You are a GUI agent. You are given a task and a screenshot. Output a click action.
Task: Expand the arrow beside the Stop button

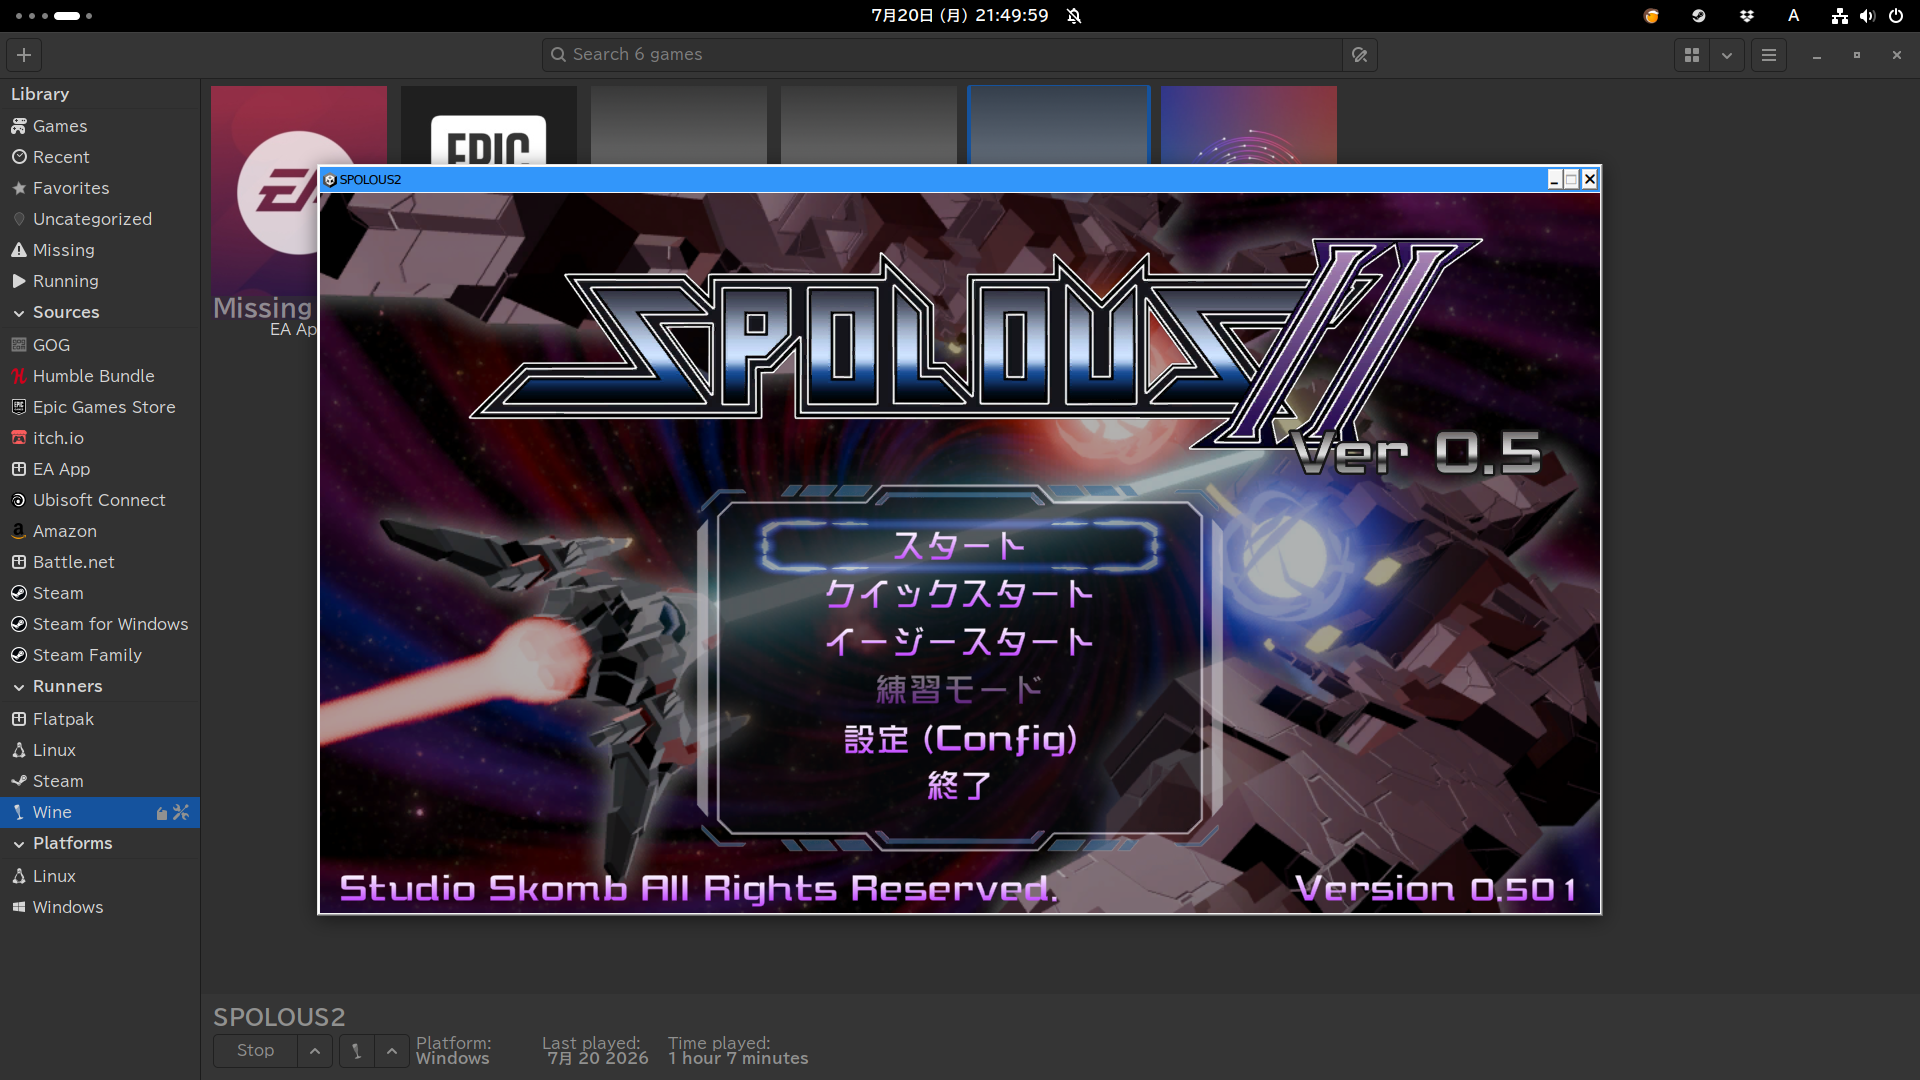pos(315,1051)
